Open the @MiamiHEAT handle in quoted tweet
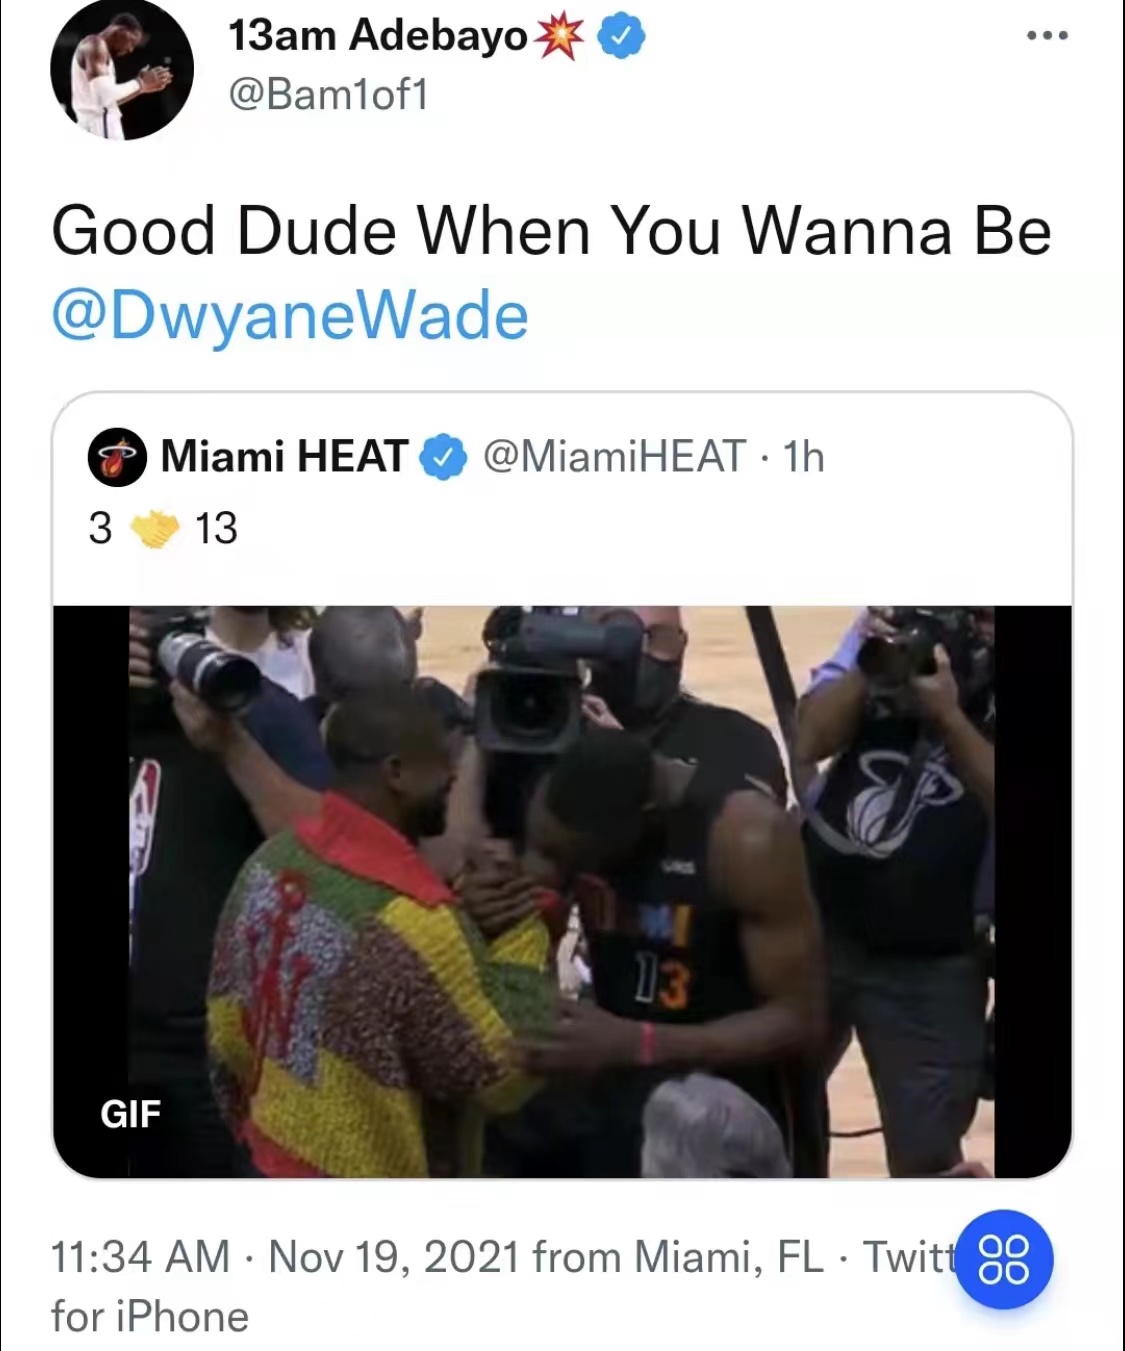 click(x=614, y=456)
